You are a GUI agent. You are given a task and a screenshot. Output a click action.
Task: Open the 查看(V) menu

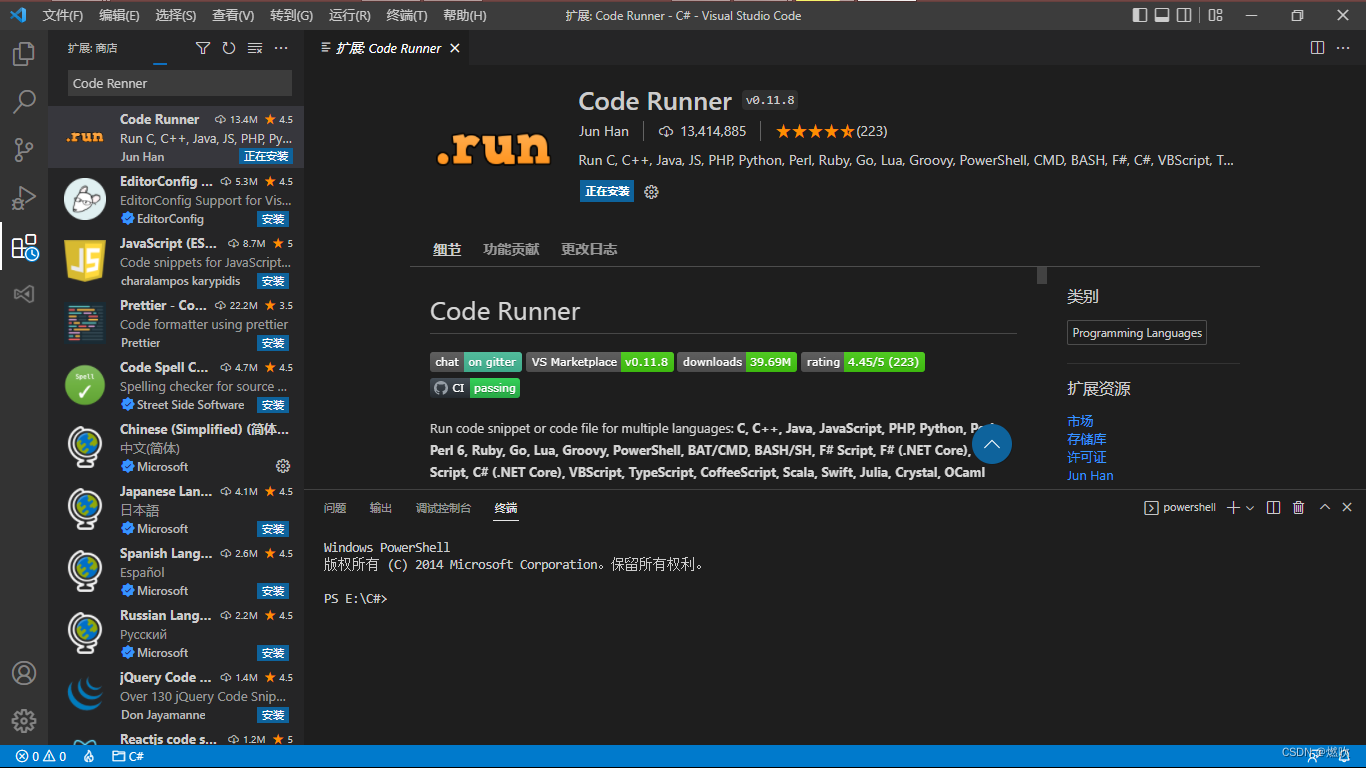pyautogui.click(x=233, y=15)
